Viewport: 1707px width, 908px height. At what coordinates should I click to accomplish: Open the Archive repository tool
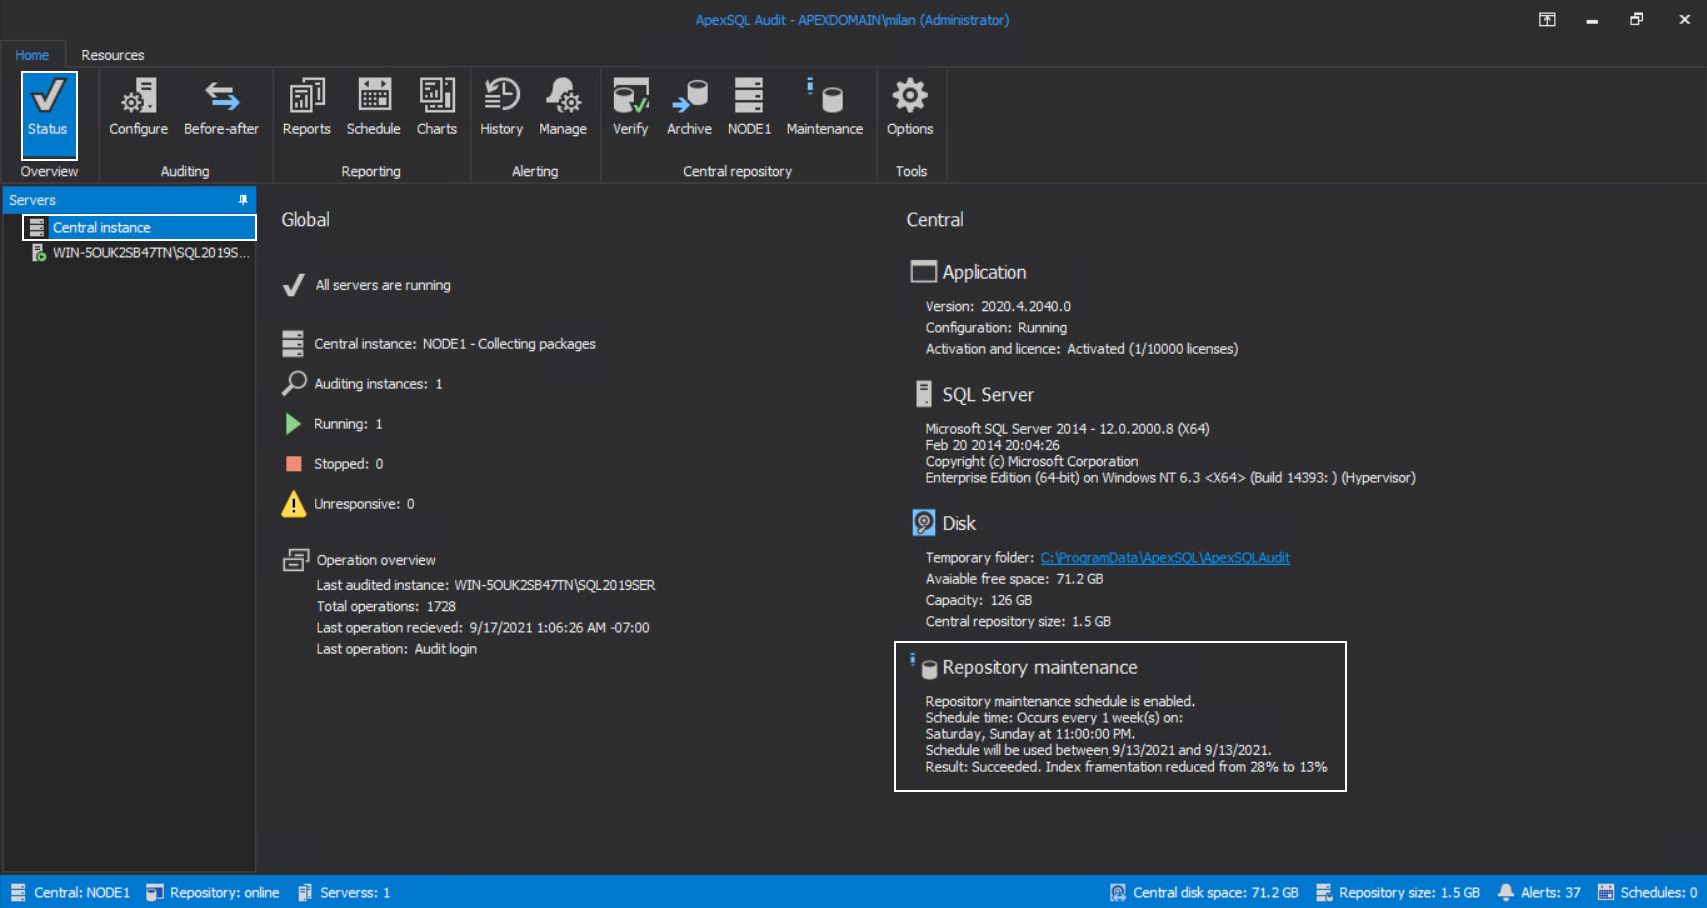(689, 107)
